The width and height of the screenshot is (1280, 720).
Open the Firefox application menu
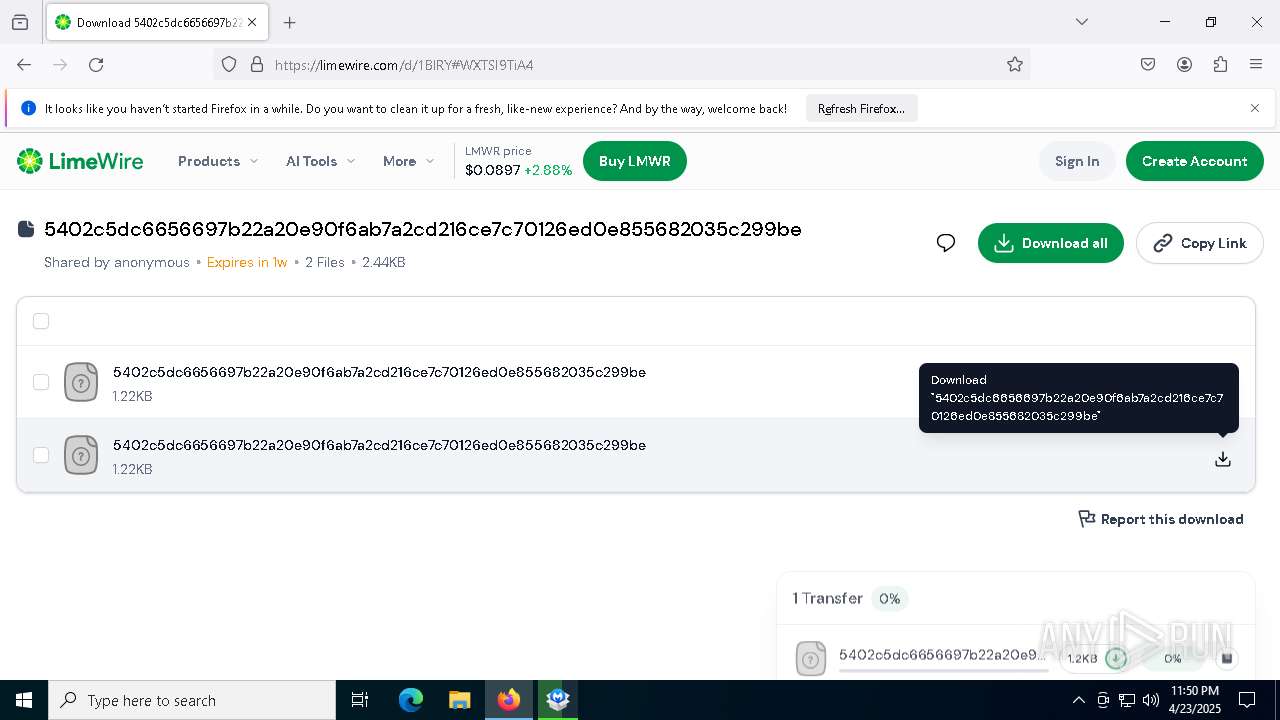click(x=1256, y=65)
